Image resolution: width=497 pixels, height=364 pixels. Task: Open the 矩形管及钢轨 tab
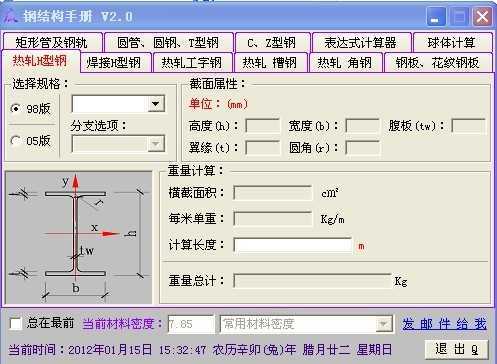[52, 42]
